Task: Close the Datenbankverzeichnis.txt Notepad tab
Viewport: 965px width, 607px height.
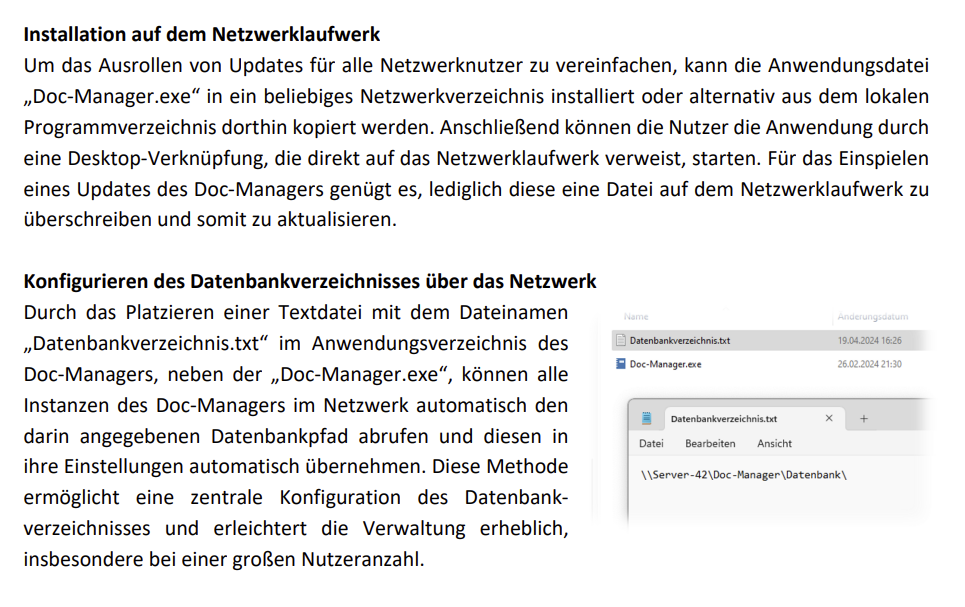Action: [829, 419]
